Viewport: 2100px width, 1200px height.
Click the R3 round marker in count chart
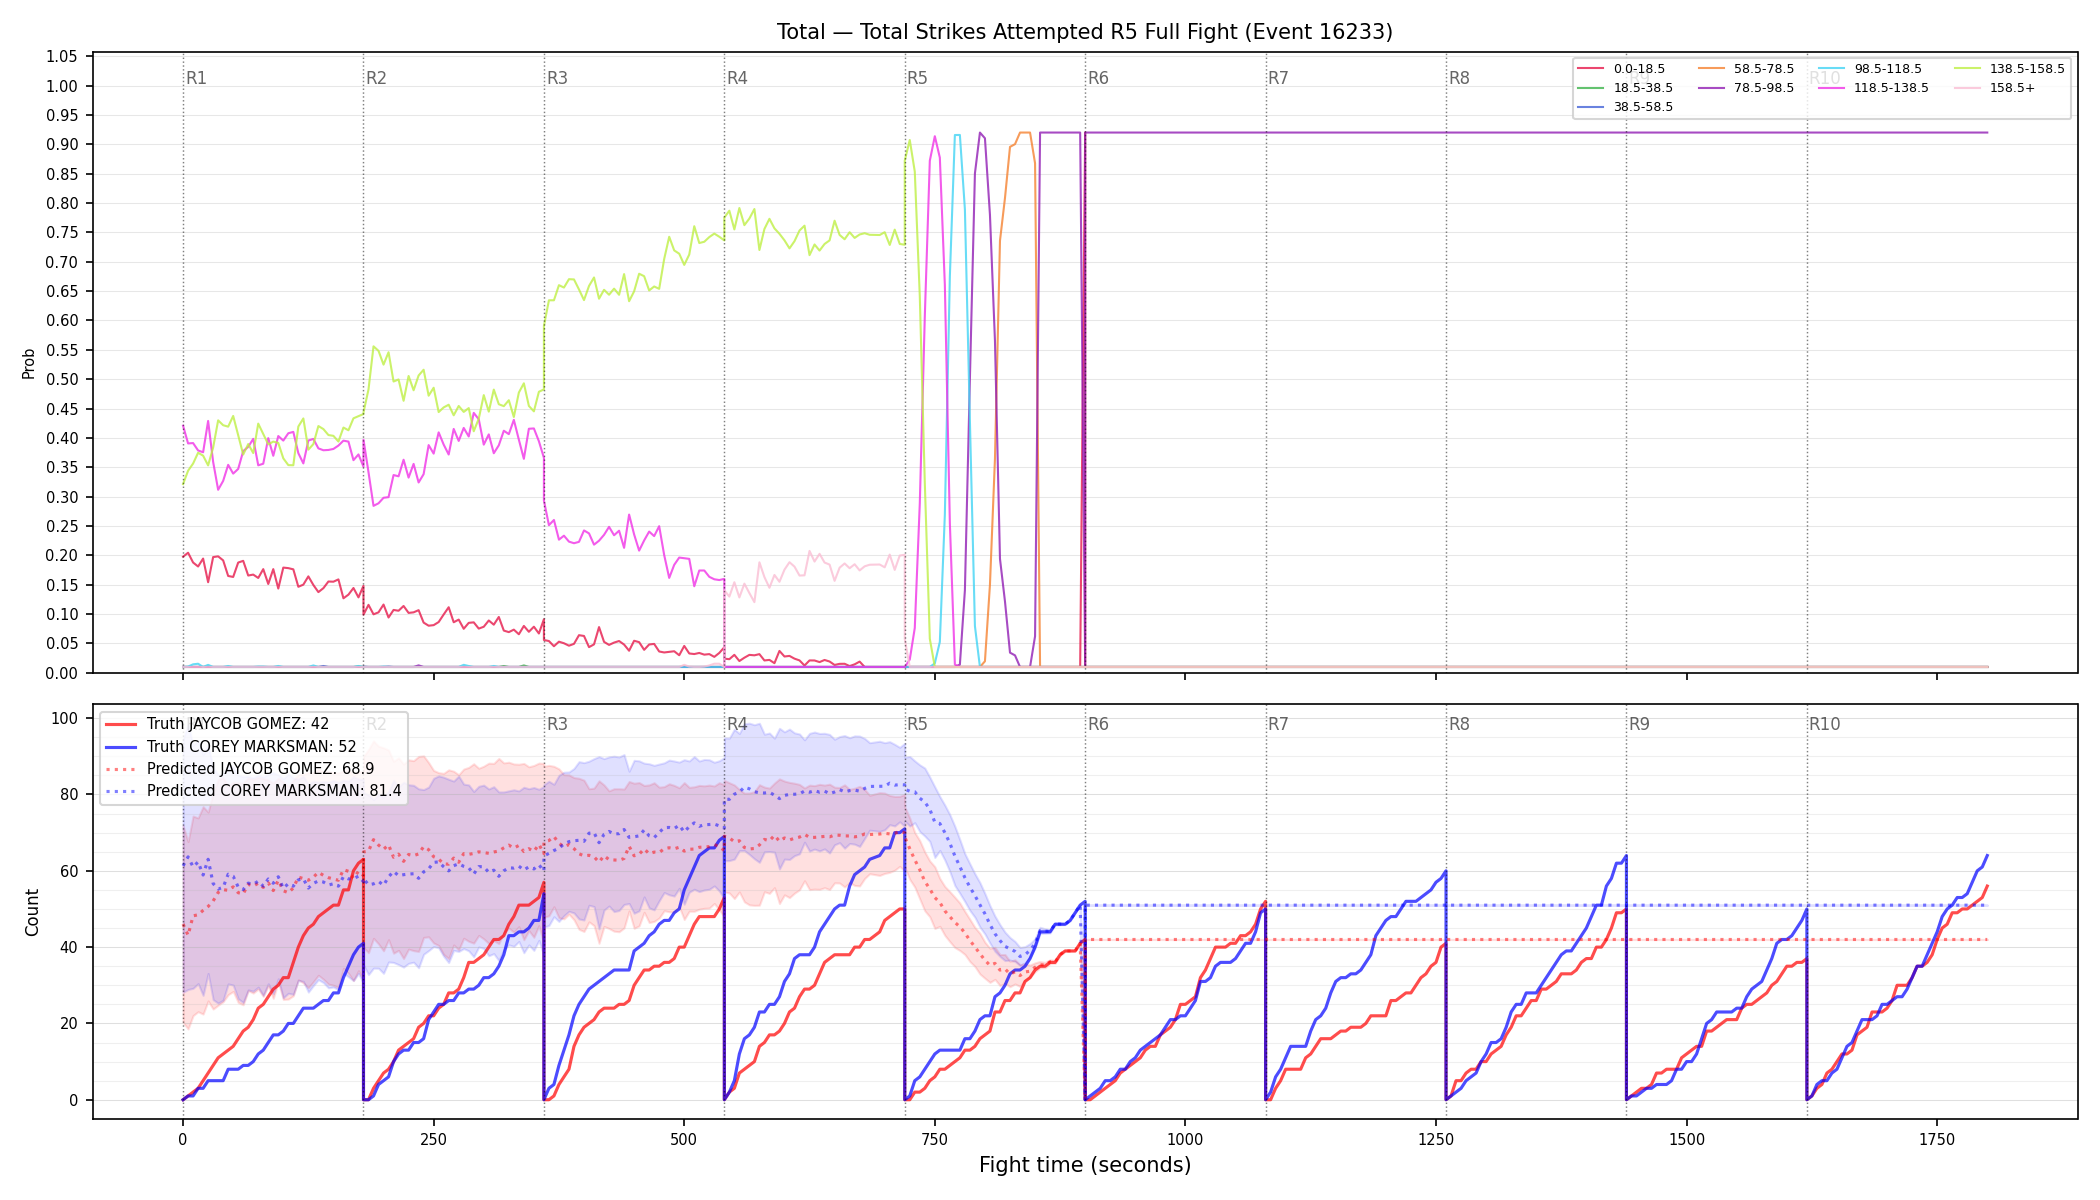tap(557, 724)
